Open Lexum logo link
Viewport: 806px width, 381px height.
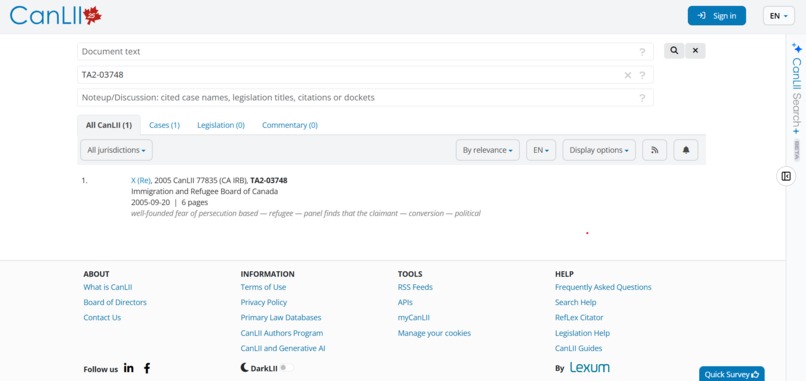590,368
